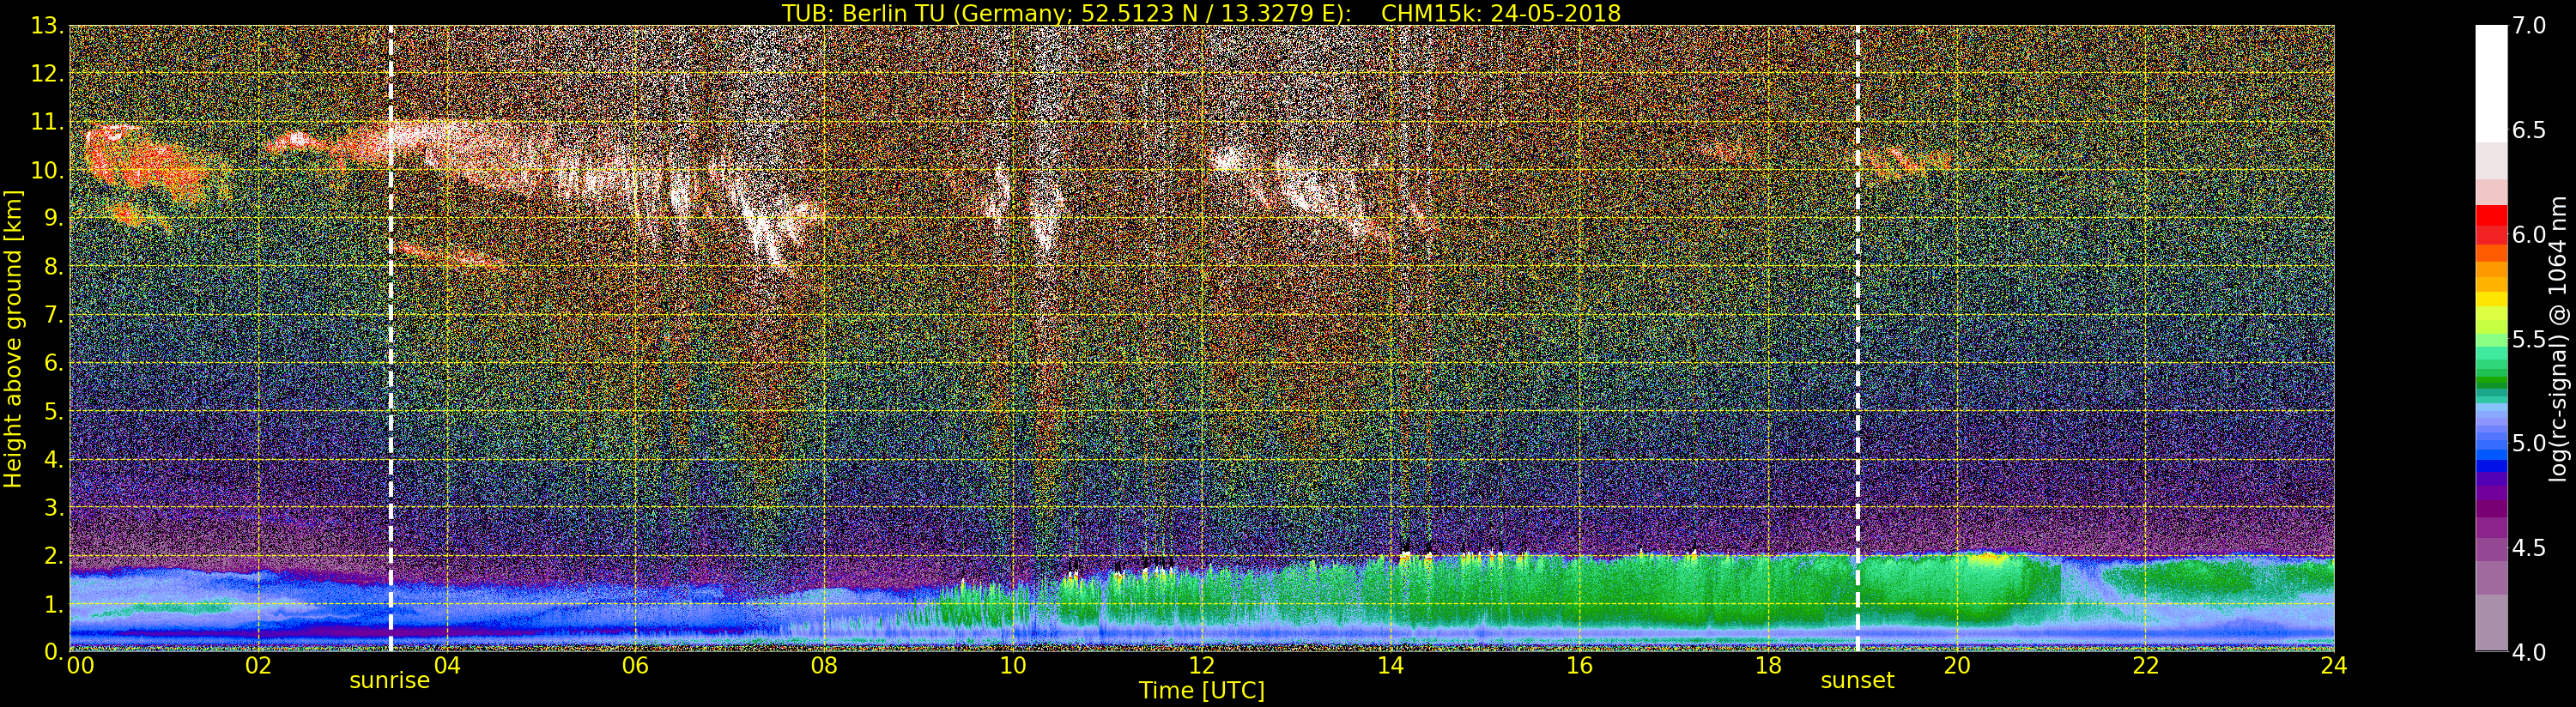Click the white segment at the top of the colorbar
The width and height of the screenshot is (2576, 707).
click(x=2491, y=84)
